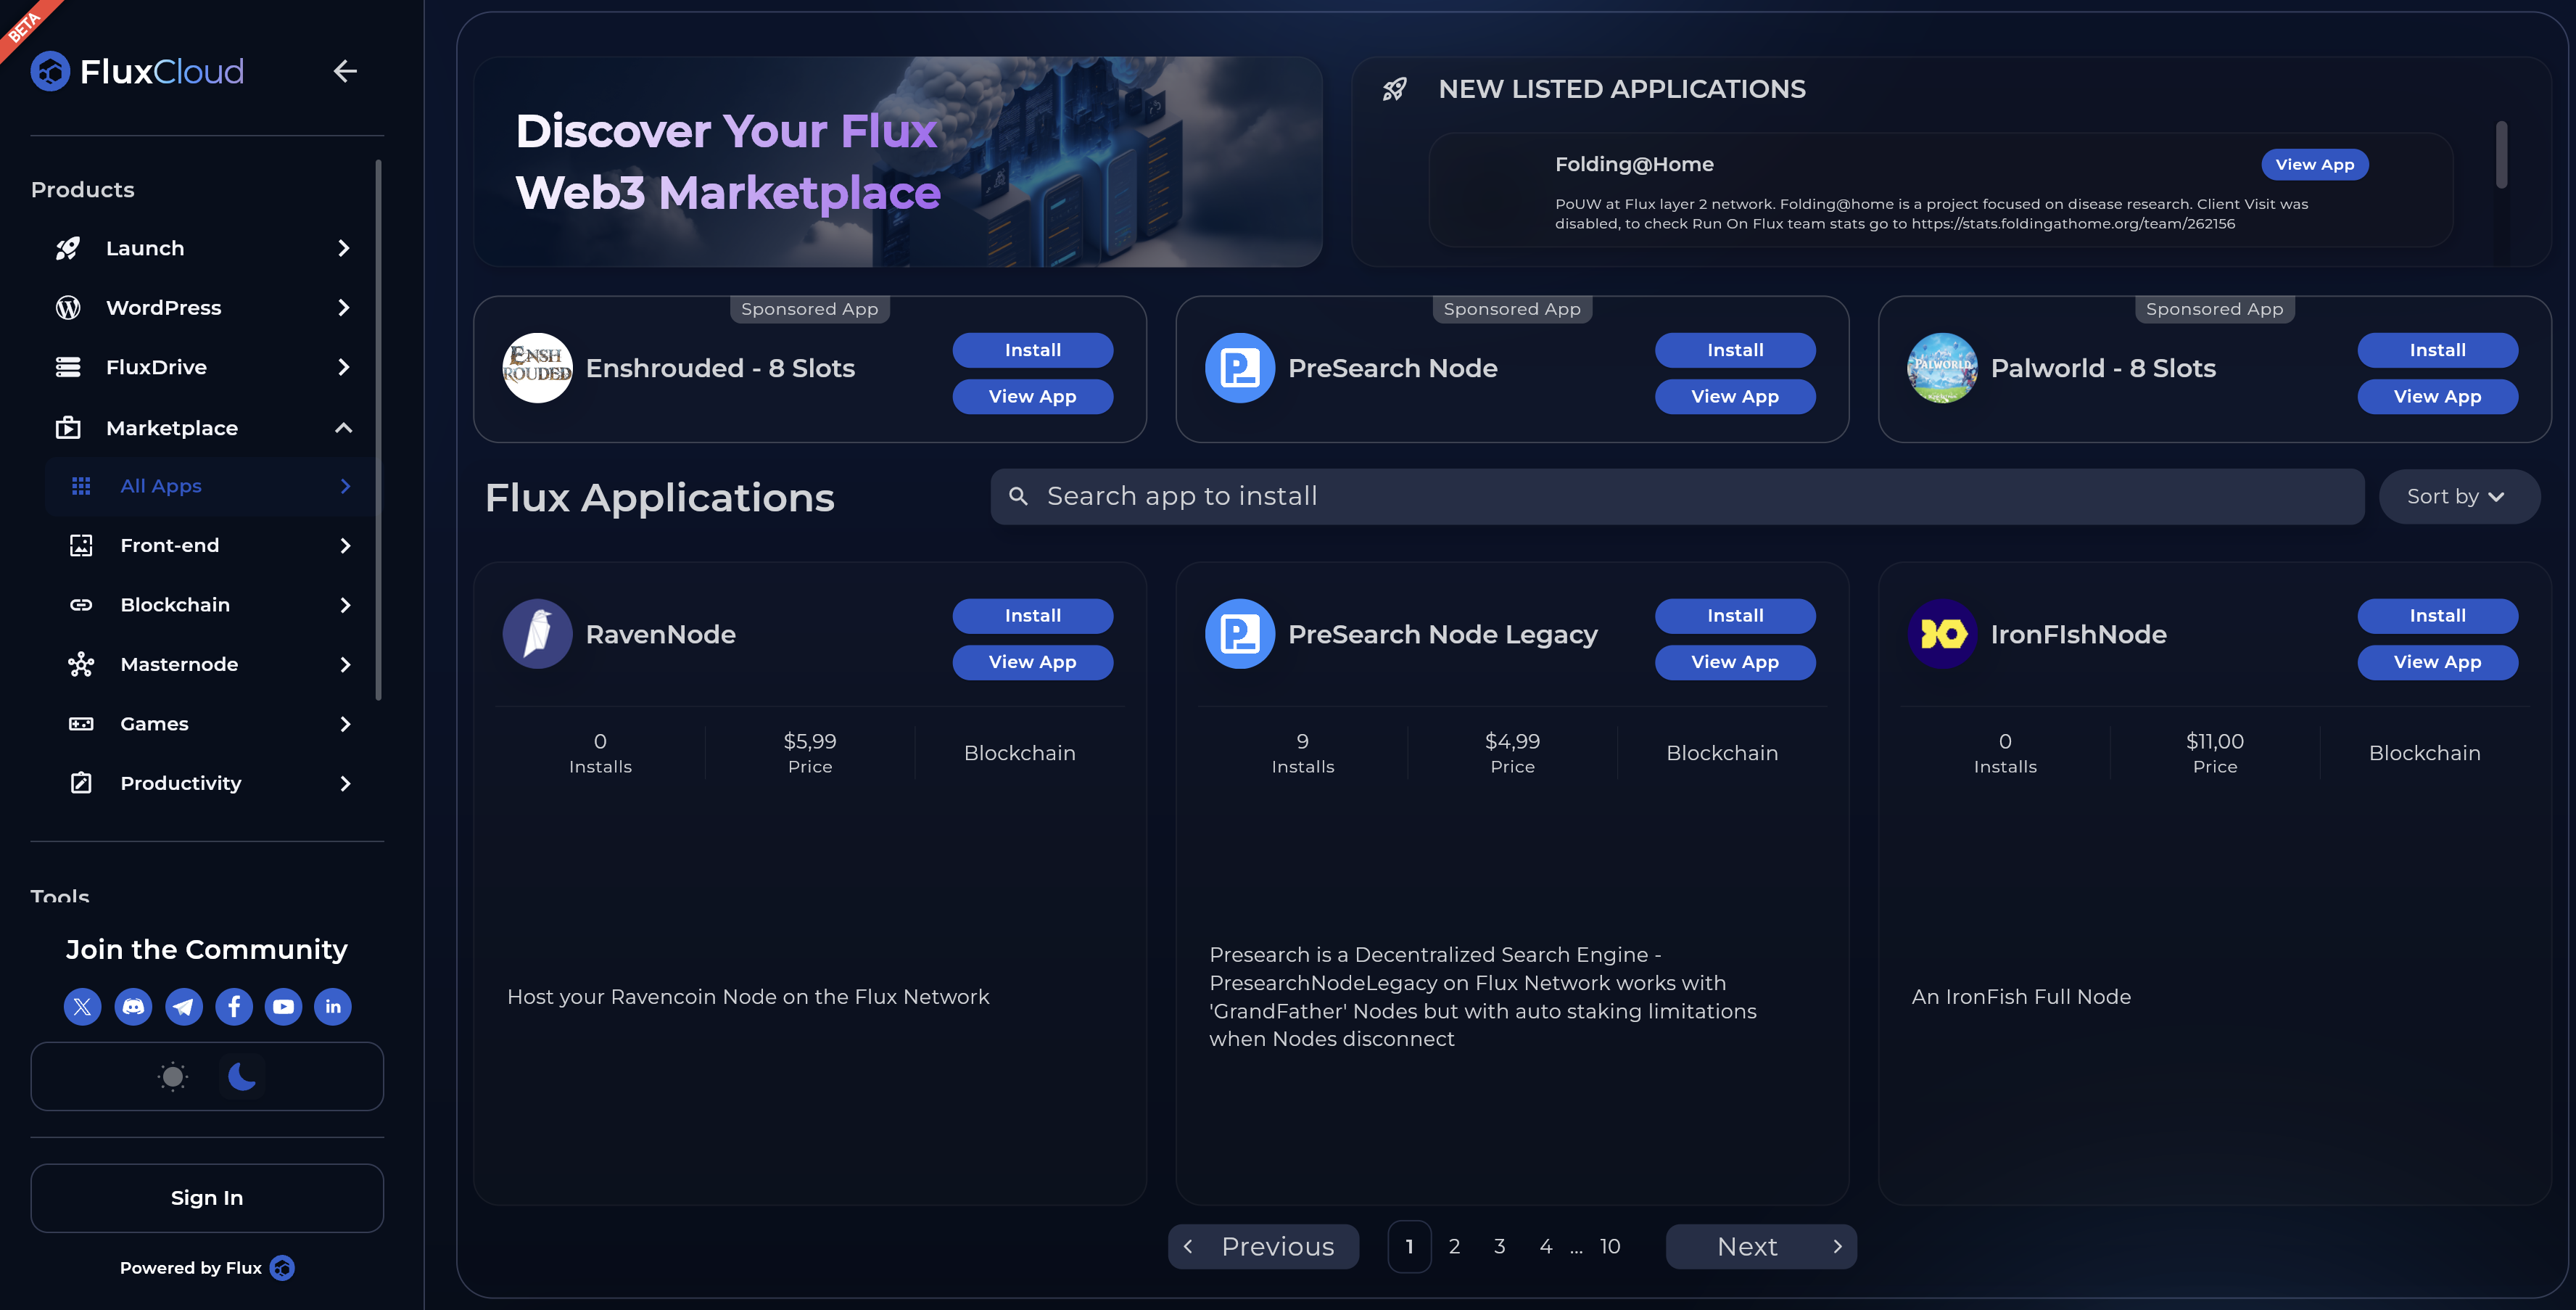
Task: Install PreSearch Node Legacy
Action: click(x=1735, y=616)
